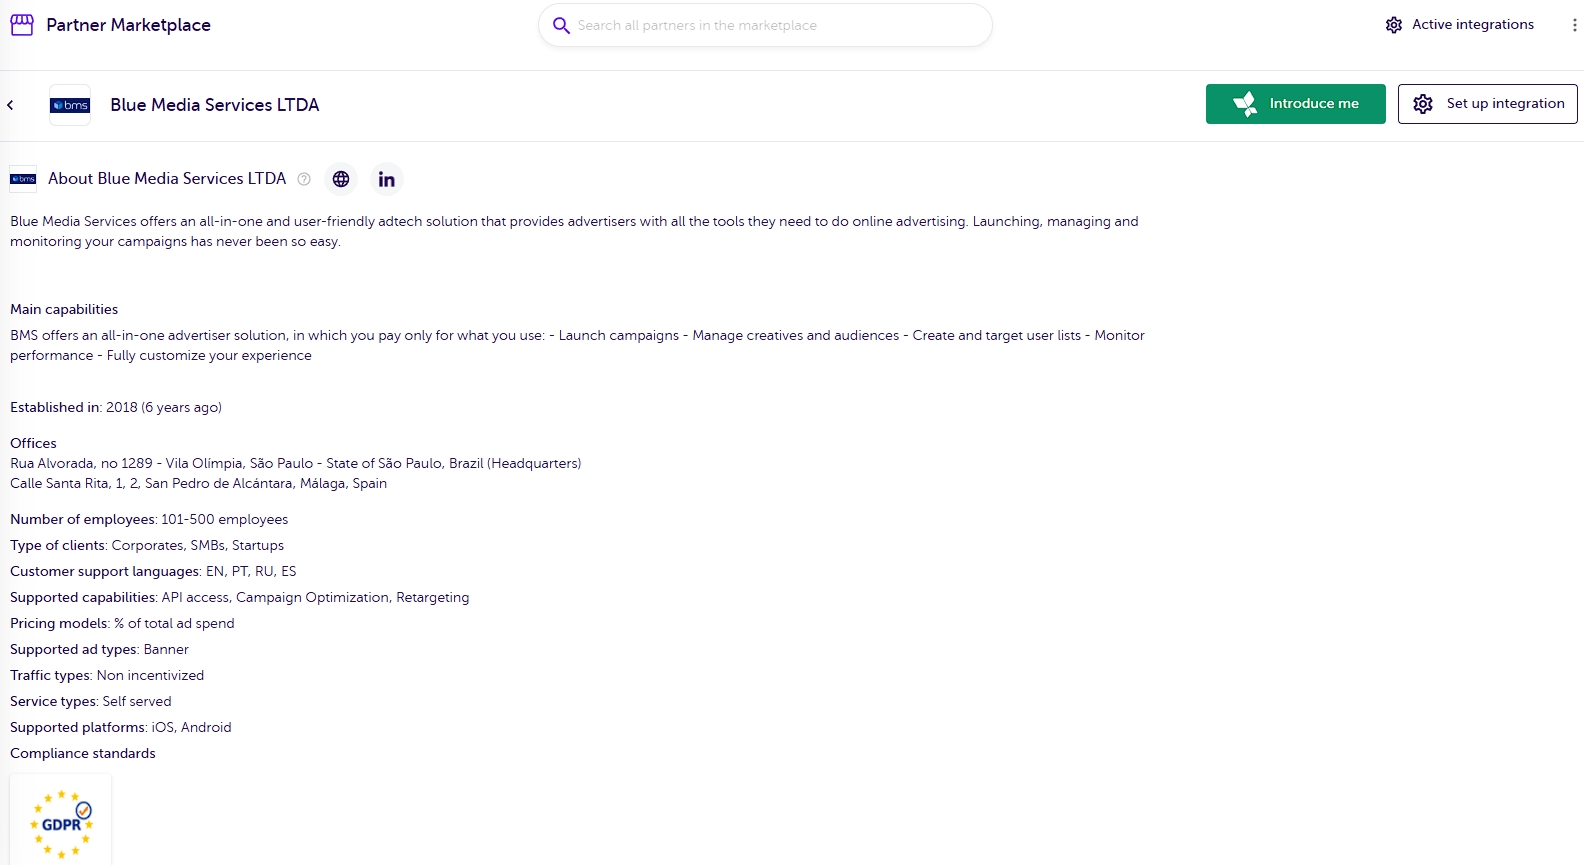Click the gear icon beside Active integrations

(1394, 25)
